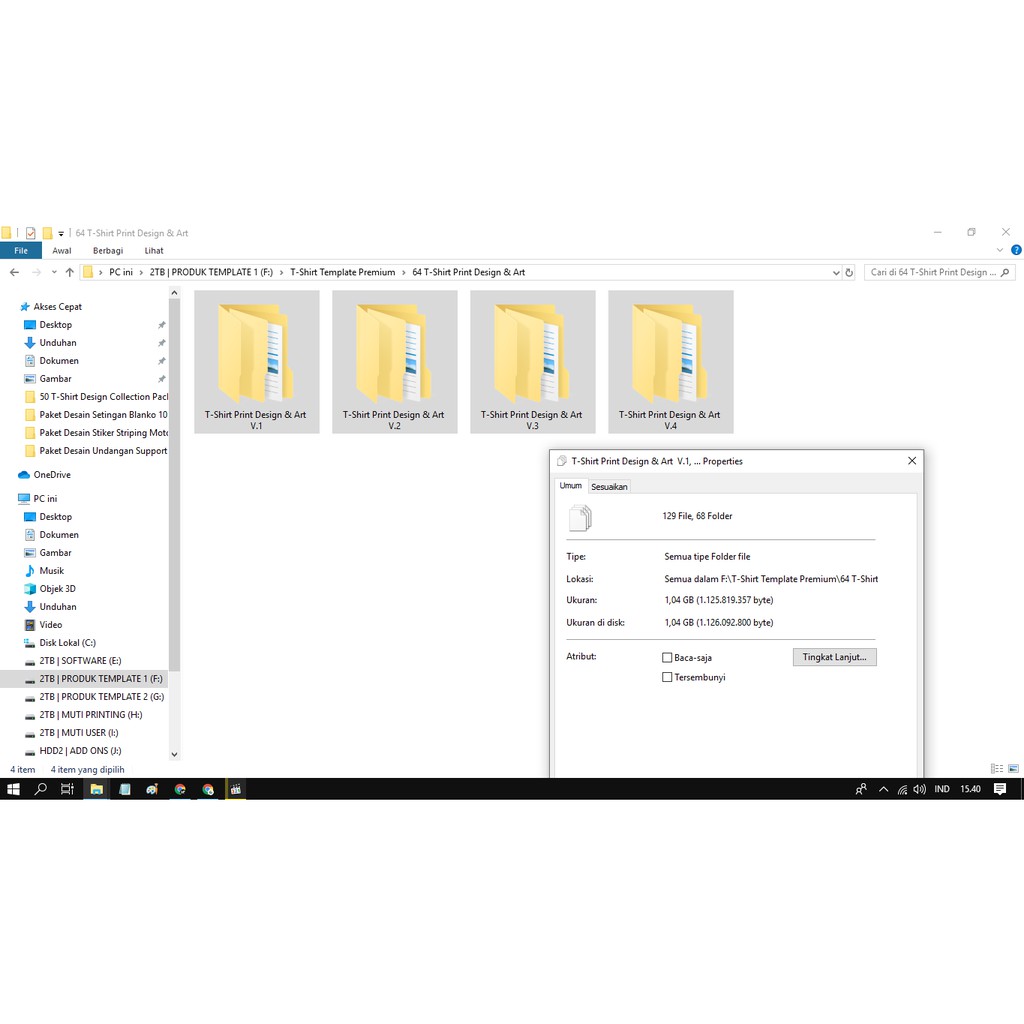Switch to large thumbnails view in status bar
This screenshot has height=1024, width=1024.
click(1013, 769)
